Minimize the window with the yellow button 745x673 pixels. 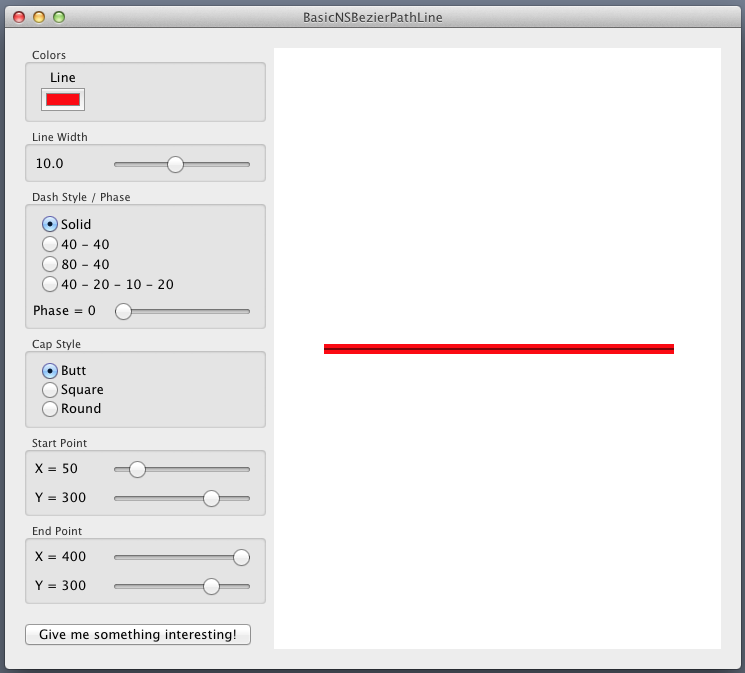click(x=39, y=18)
